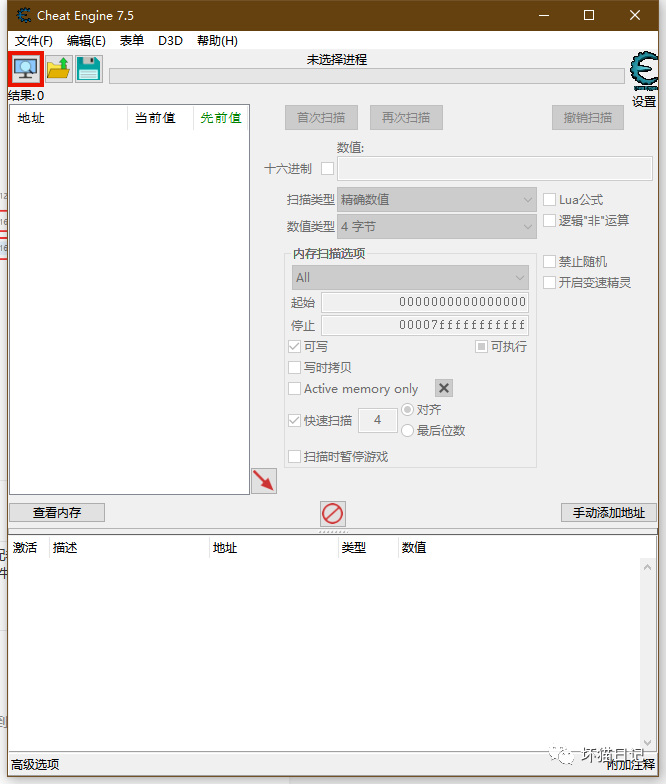Enable the 逻辑"非"运算 checkbox
The image size is (666, 784).
550,220
